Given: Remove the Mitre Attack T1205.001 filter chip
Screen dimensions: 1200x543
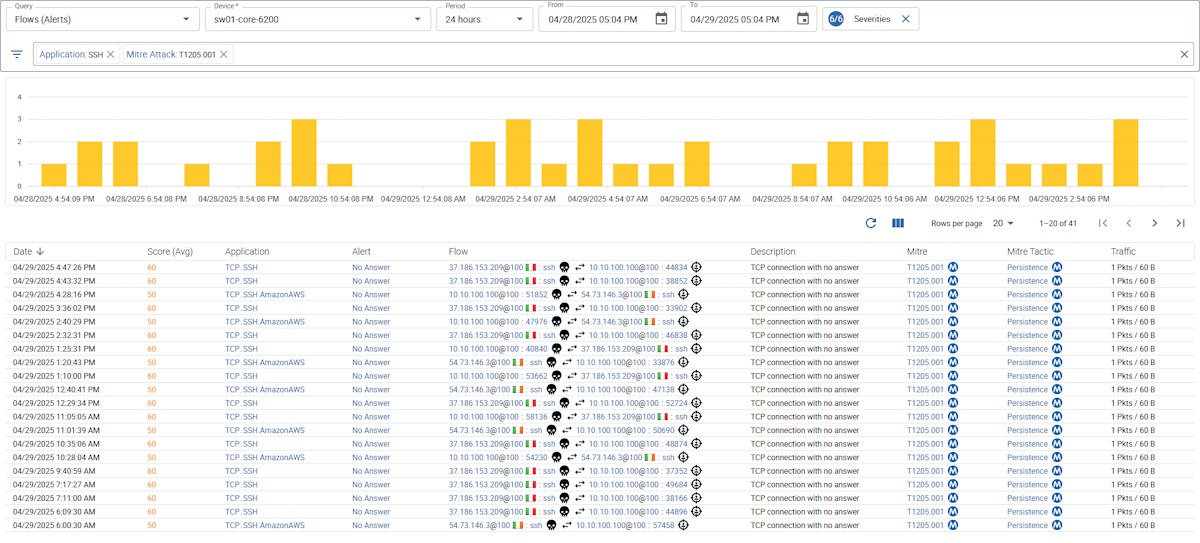Looking at the screenshot, I should (x=223, y=54).
